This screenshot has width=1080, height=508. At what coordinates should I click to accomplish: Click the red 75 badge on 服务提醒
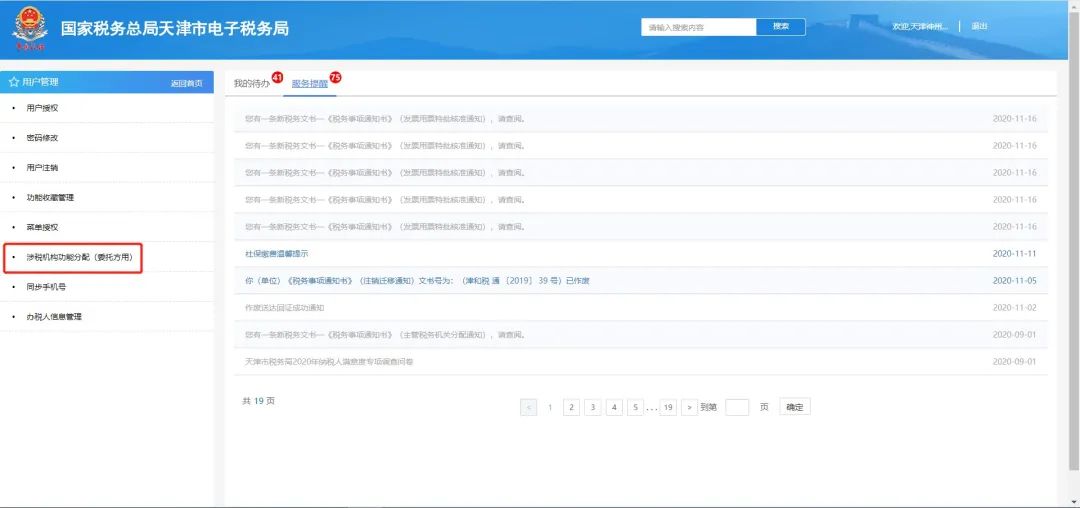coord(335,77)
